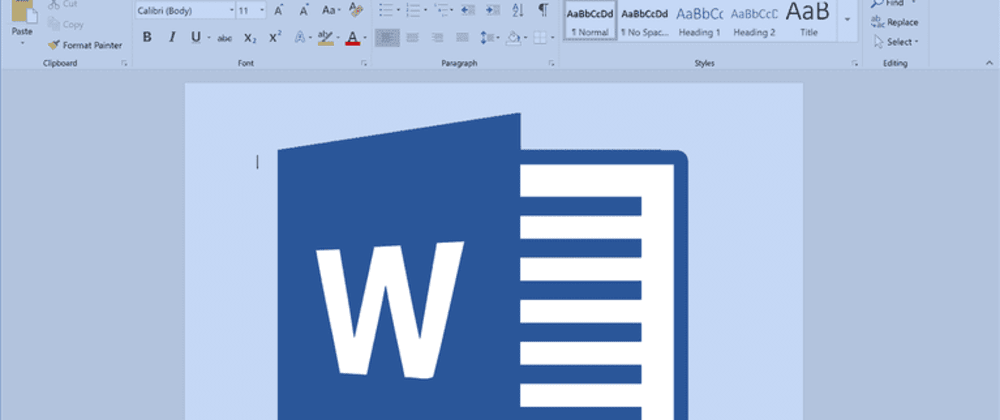Open the Font dialog launcher
Viewport: 1000px width, 420px height.
(364, 63)
